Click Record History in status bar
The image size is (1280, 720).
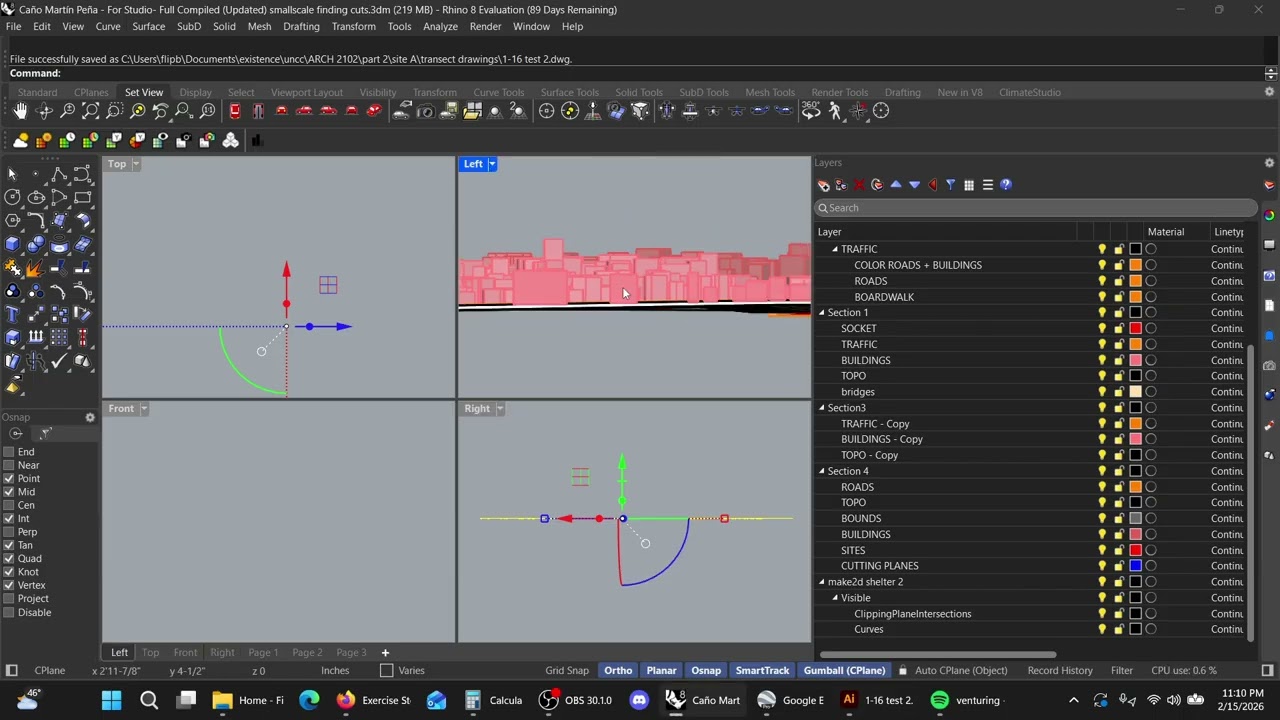pos(1060,670)
